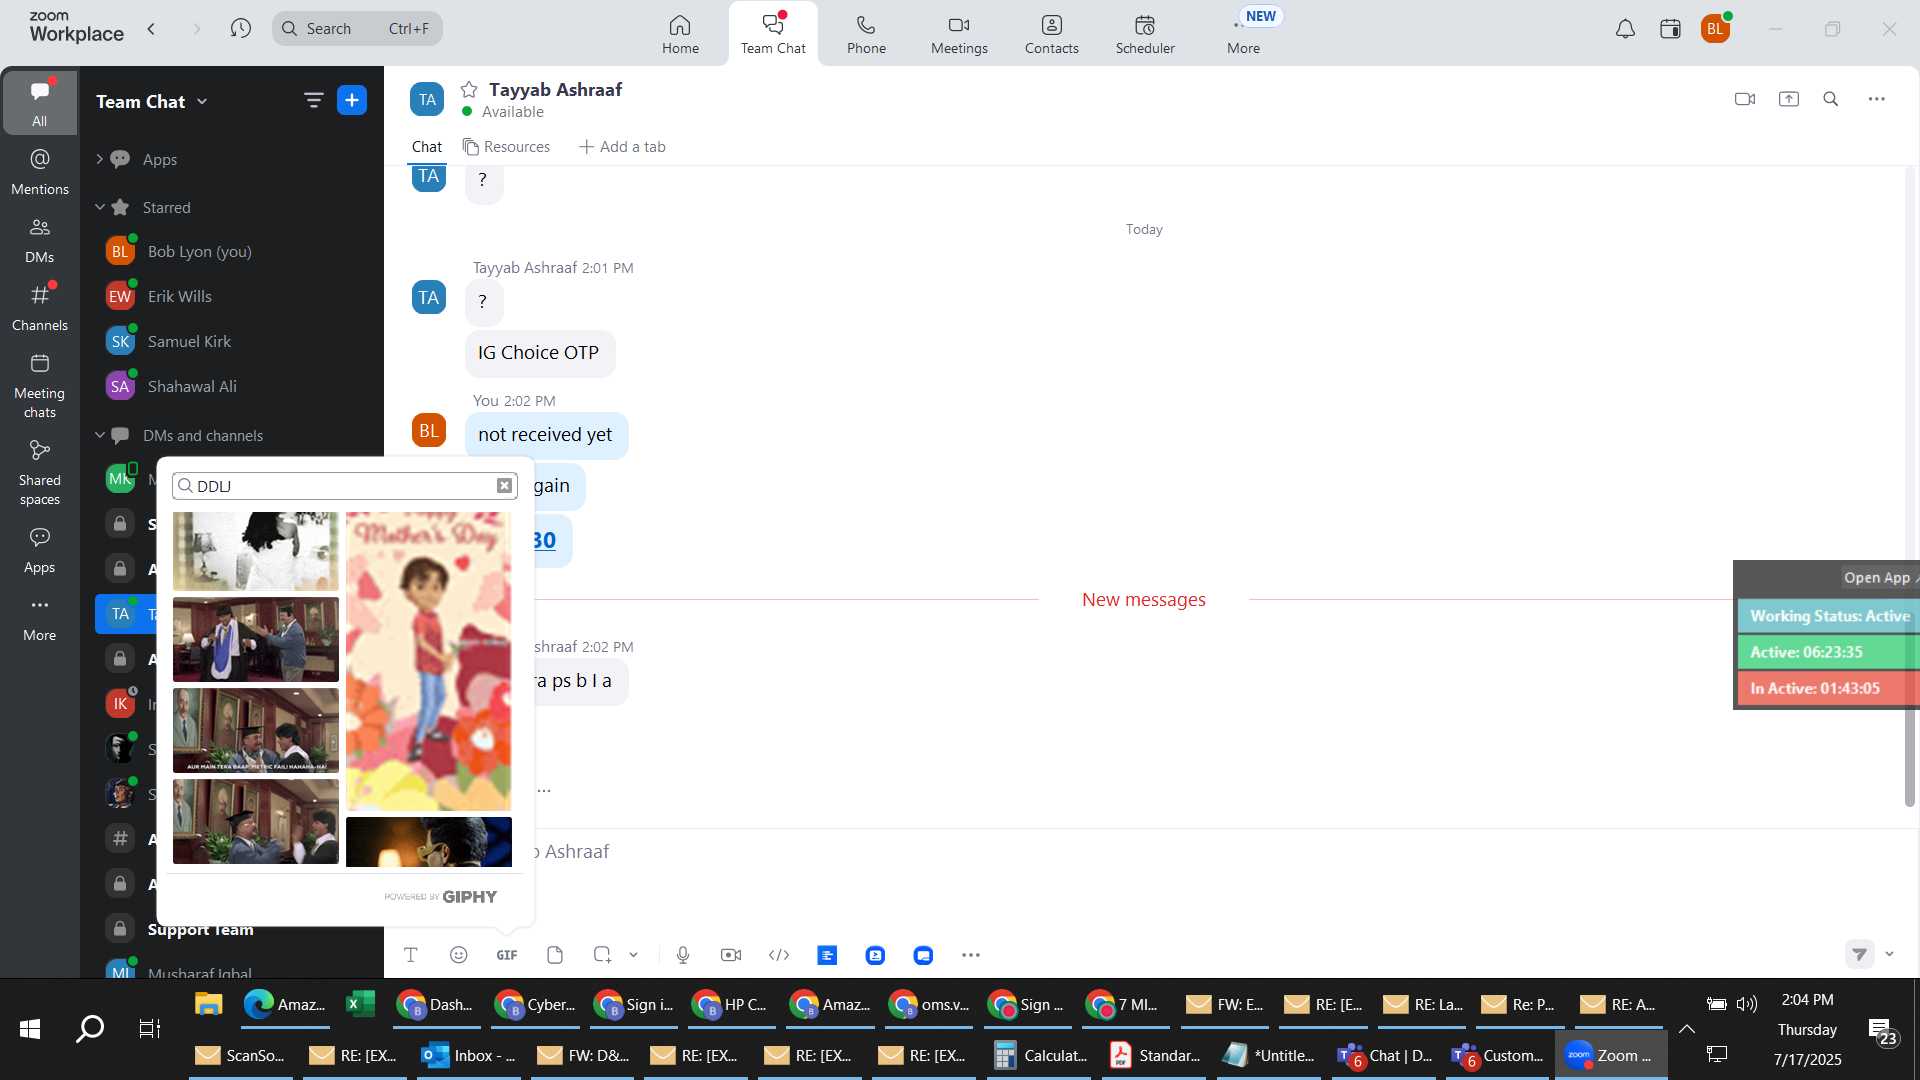
Task: Clear the DDLJ GIF search
Action: pyautogui.click(x=505, y=486)
